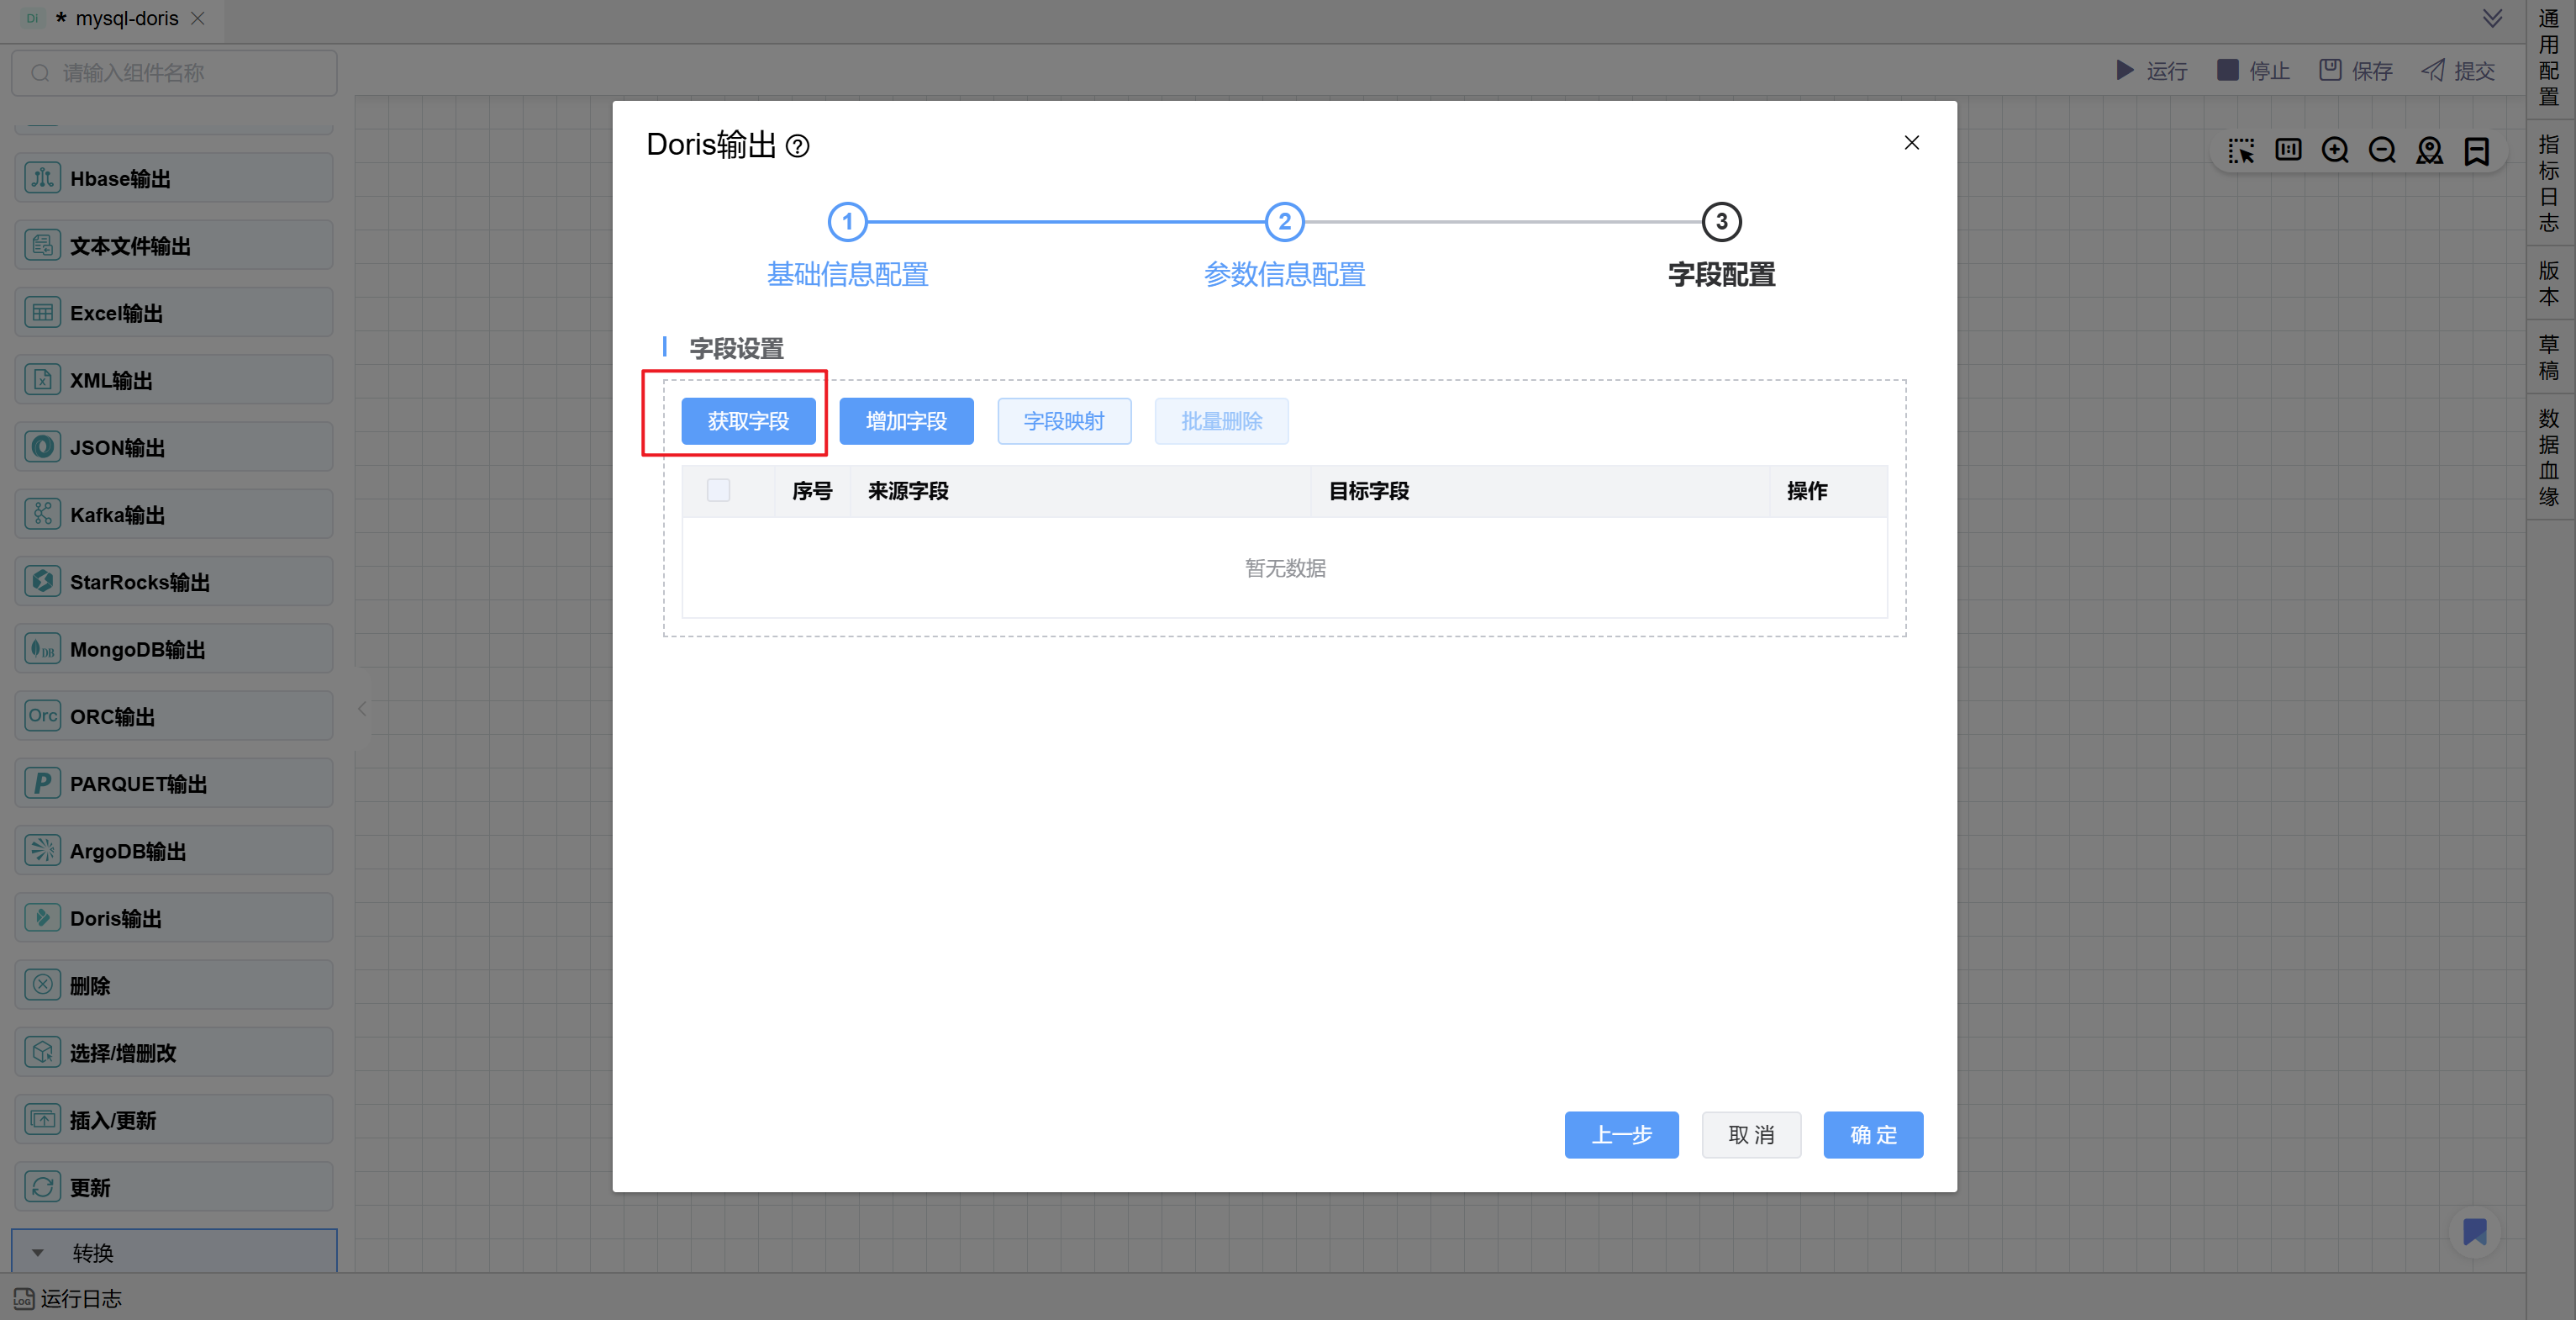The height and width of the screenshot is (1320, 2576).
Task: Open the 数据血缘 side panel
Action: tap(2548, 457)
